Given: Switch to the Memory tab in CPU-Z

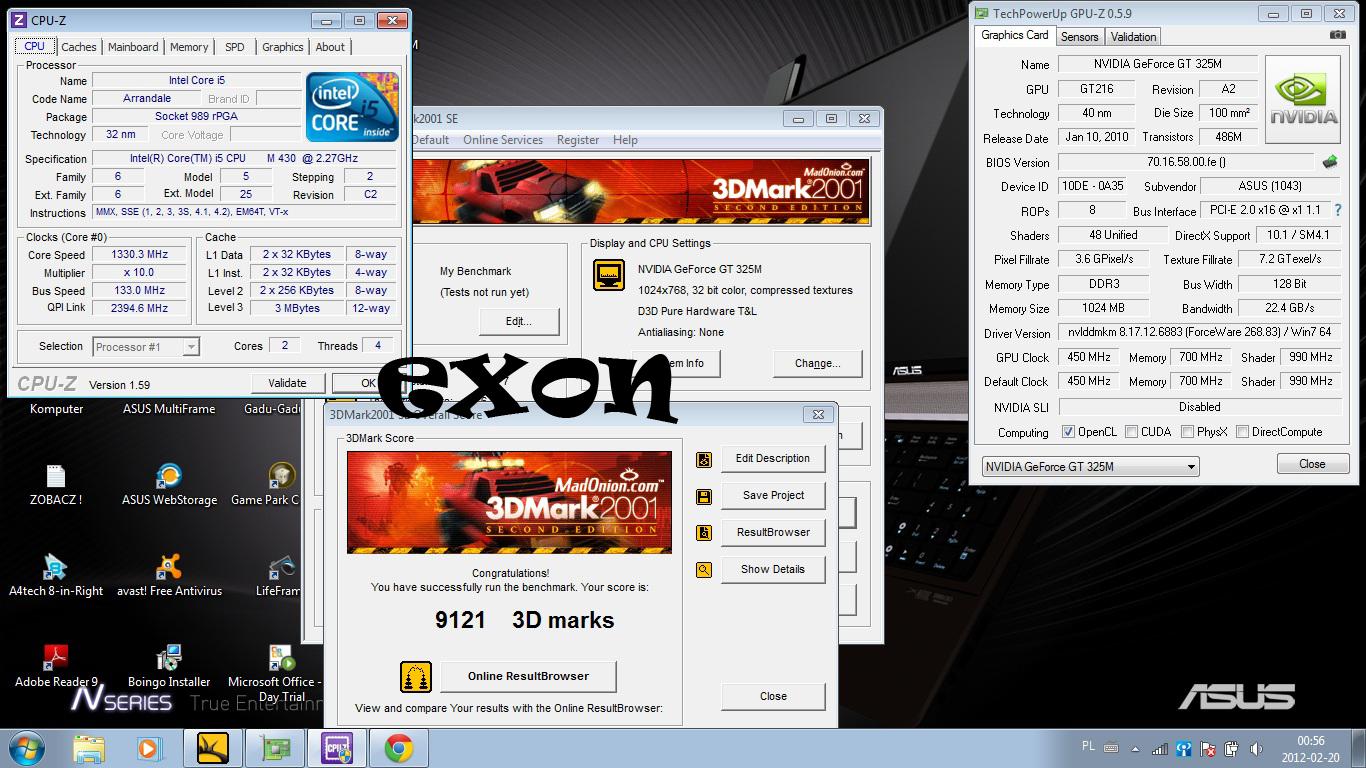Looking at the screenshot, I should (x=189, y=47).
